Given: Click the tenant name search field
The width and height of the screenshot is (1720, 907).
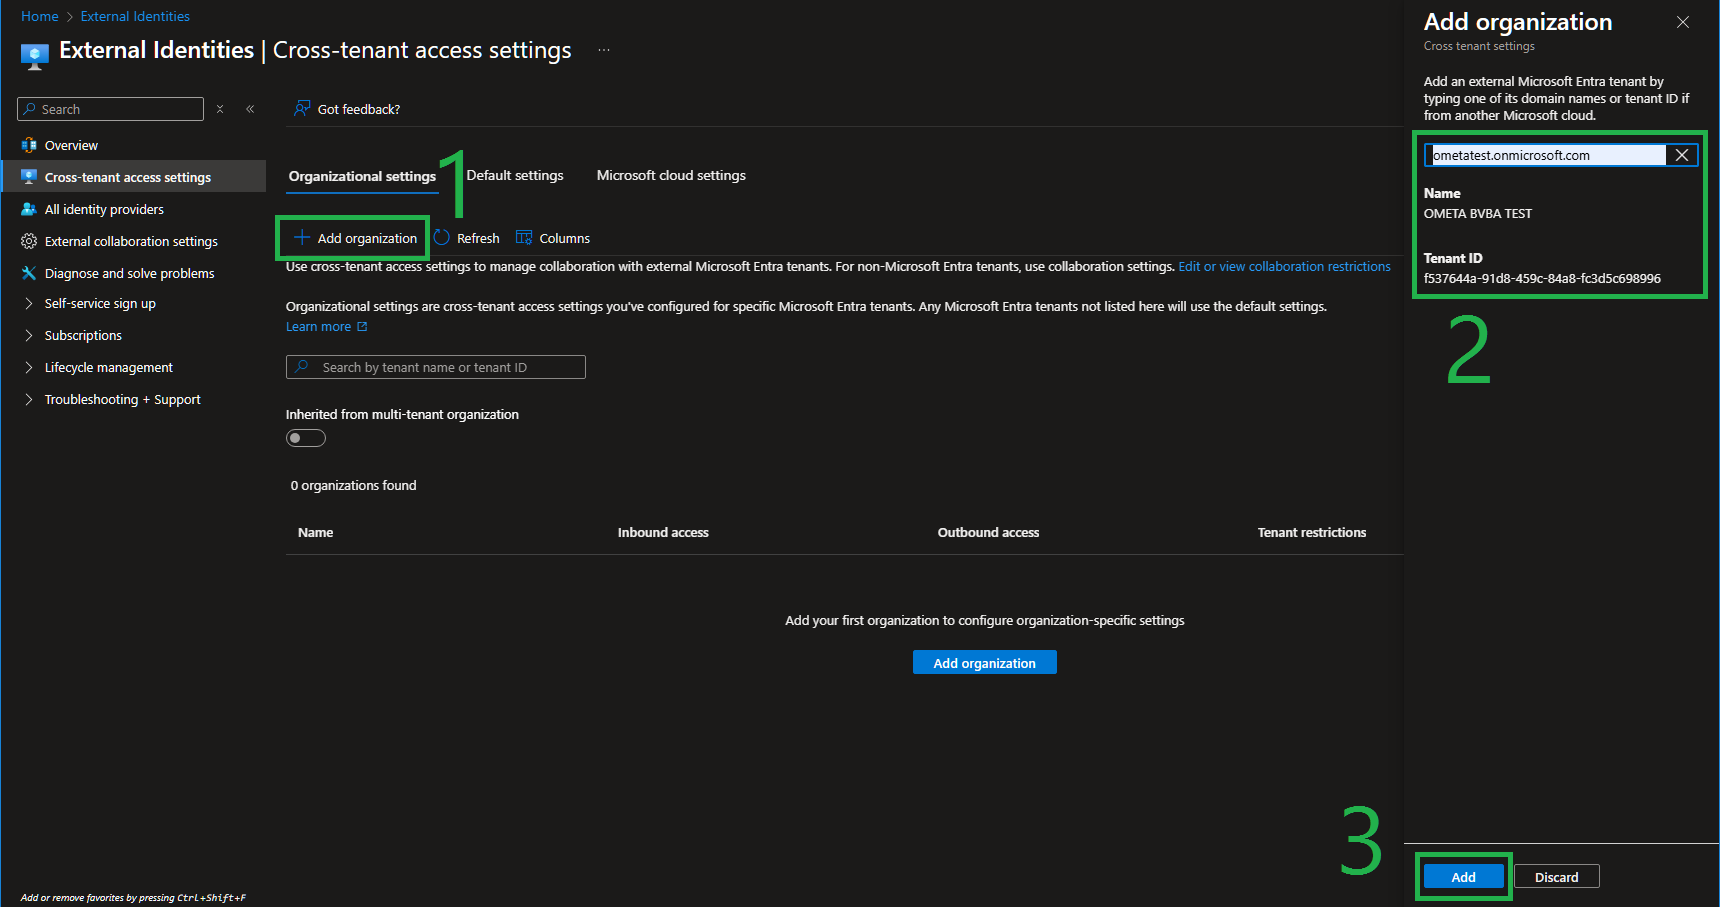Looking at the screenshot, I should [436, 367].
